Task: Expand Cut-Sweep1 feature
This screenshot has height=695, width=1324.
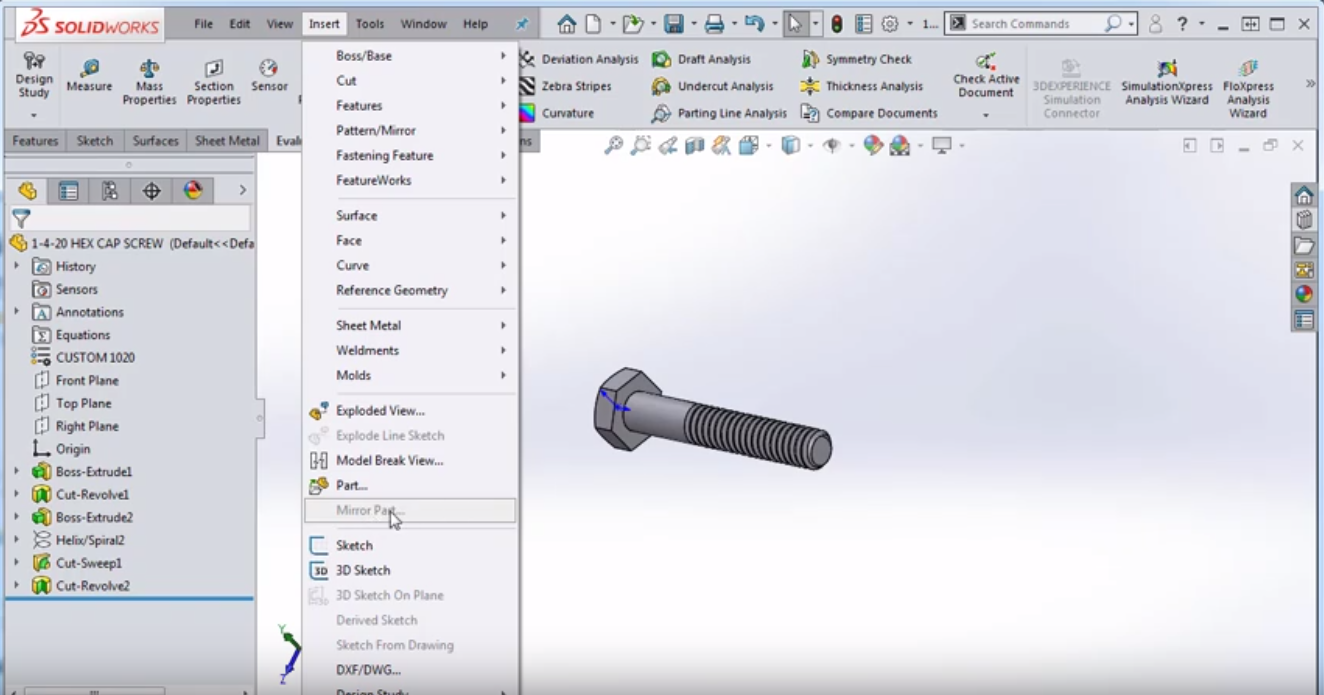Action: (16, 563)
